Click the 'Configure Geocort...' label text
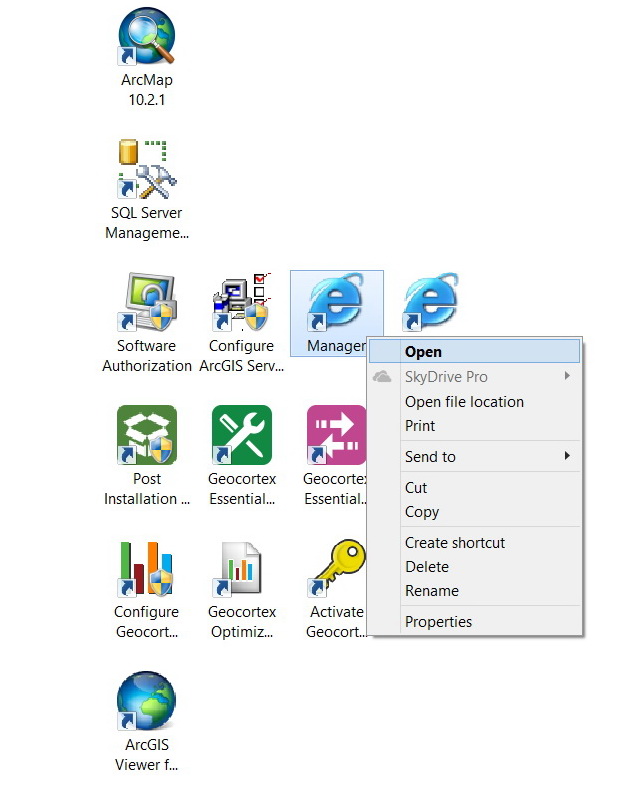The width and height of the screenshot is (618, 788). (147, 622)
